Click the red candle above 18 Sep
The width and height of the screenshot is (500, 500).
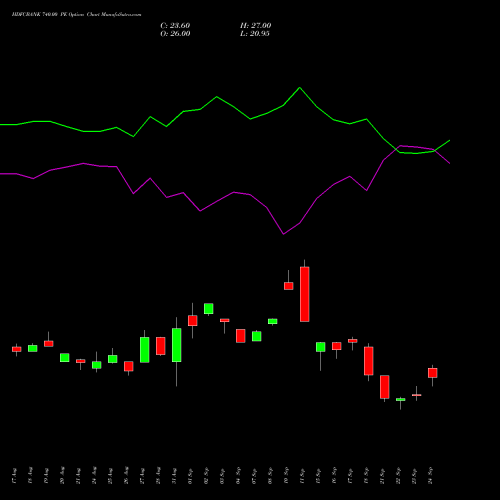click(369, 361)
